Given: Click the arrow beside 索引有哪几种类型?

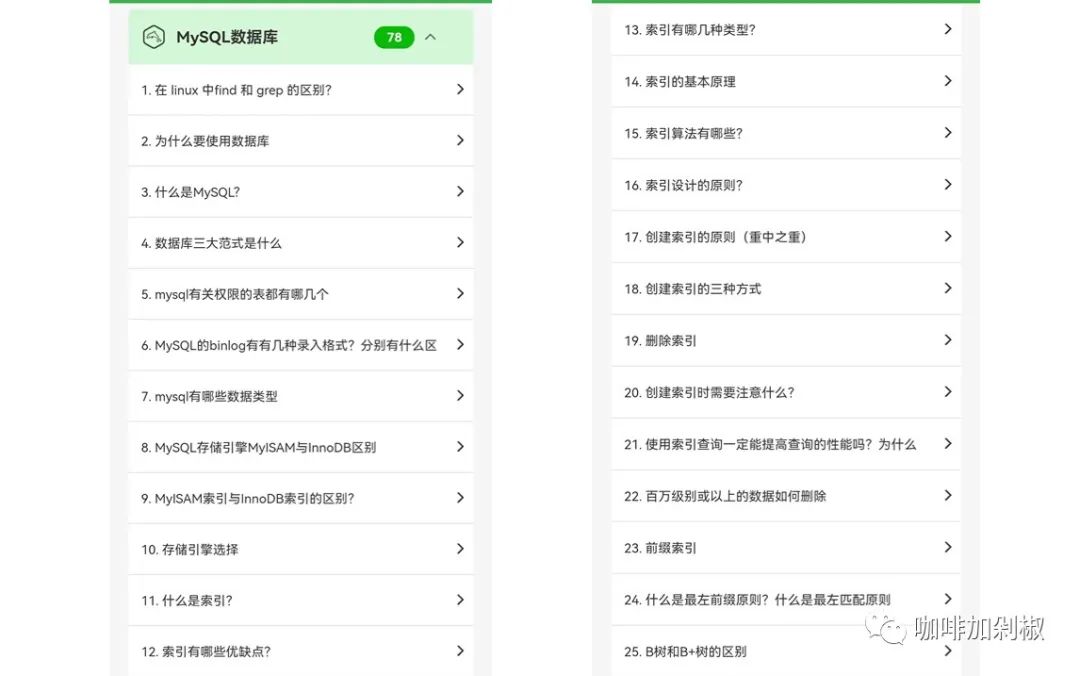Looking at the screenshot, I should click(948, 29).
